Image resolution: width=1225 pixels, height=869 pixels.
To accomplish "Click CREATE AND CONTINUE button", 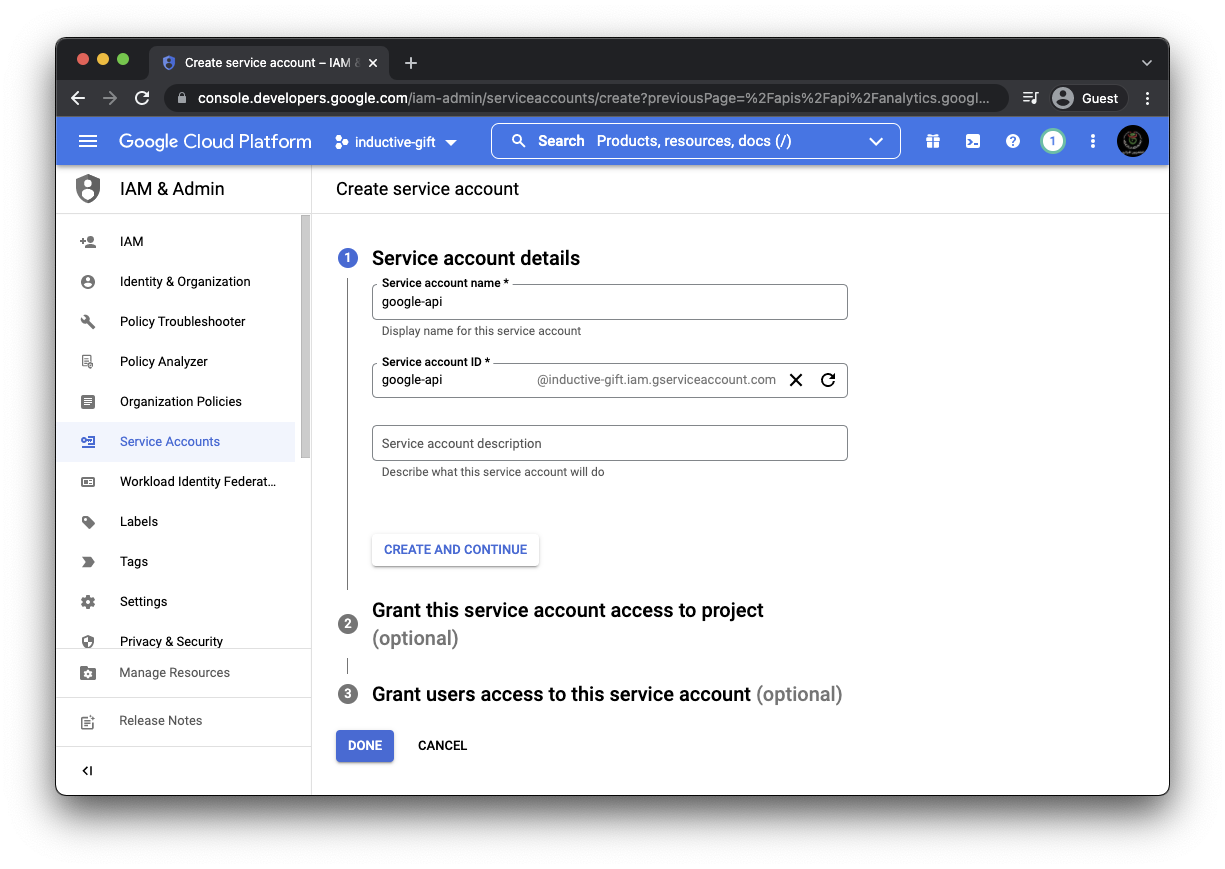I will (455, 550).
